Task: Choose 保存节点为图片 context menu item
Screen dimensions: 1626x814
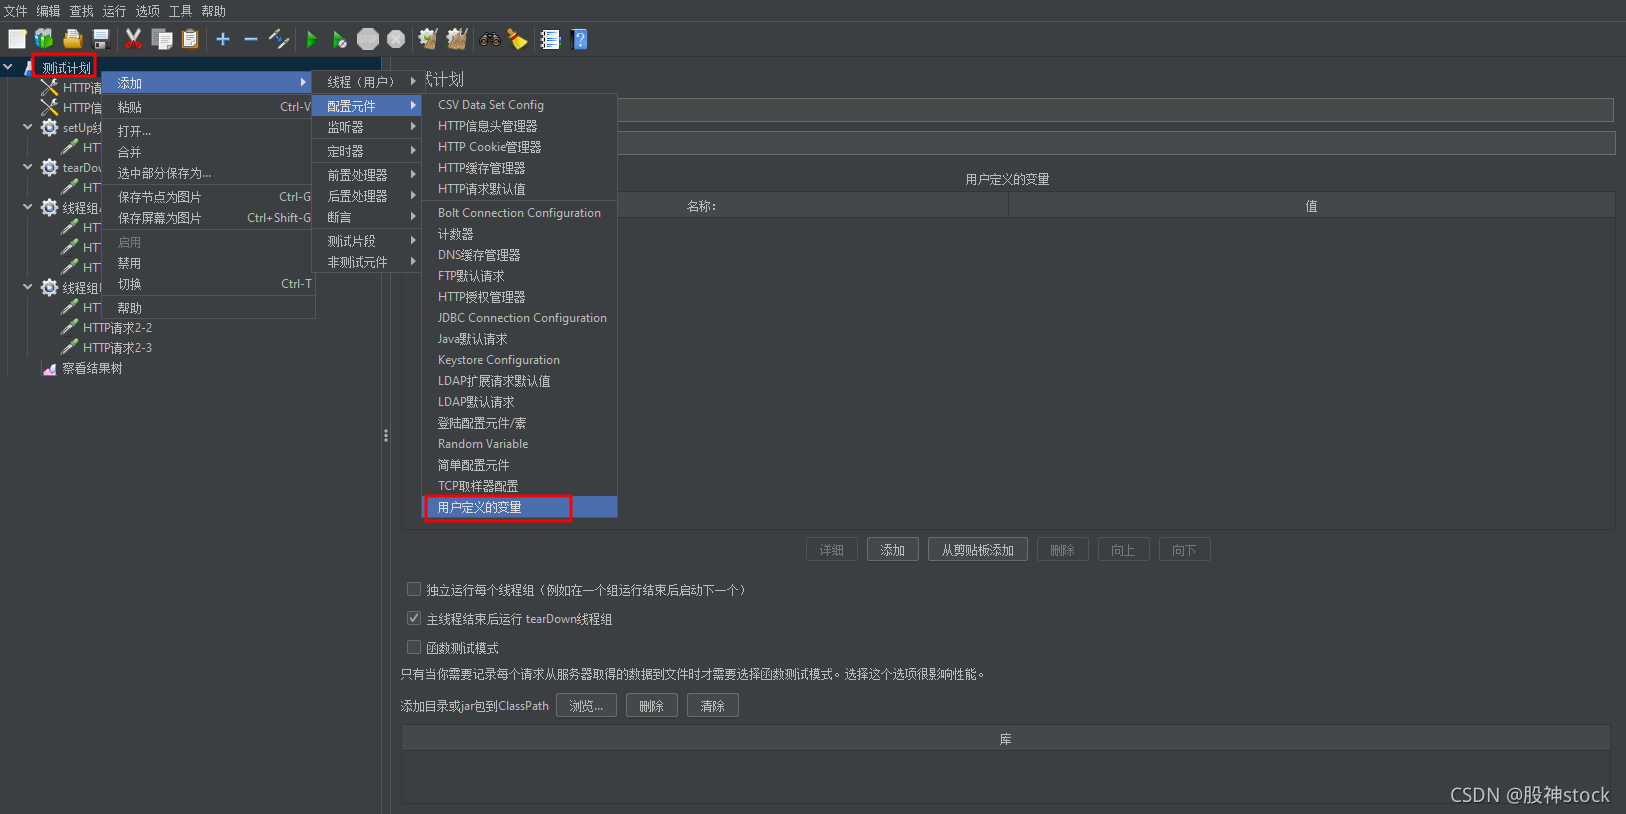Action: tap(209, 196)
